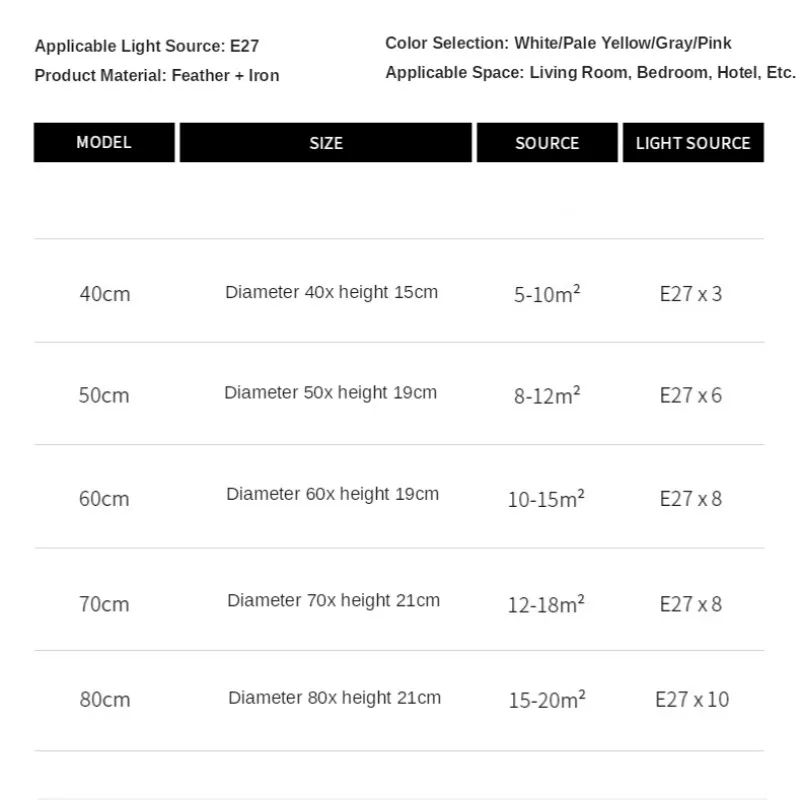Click the SIZE column header
This screenshot has height=800, width=800.
(x=326, y=142)
